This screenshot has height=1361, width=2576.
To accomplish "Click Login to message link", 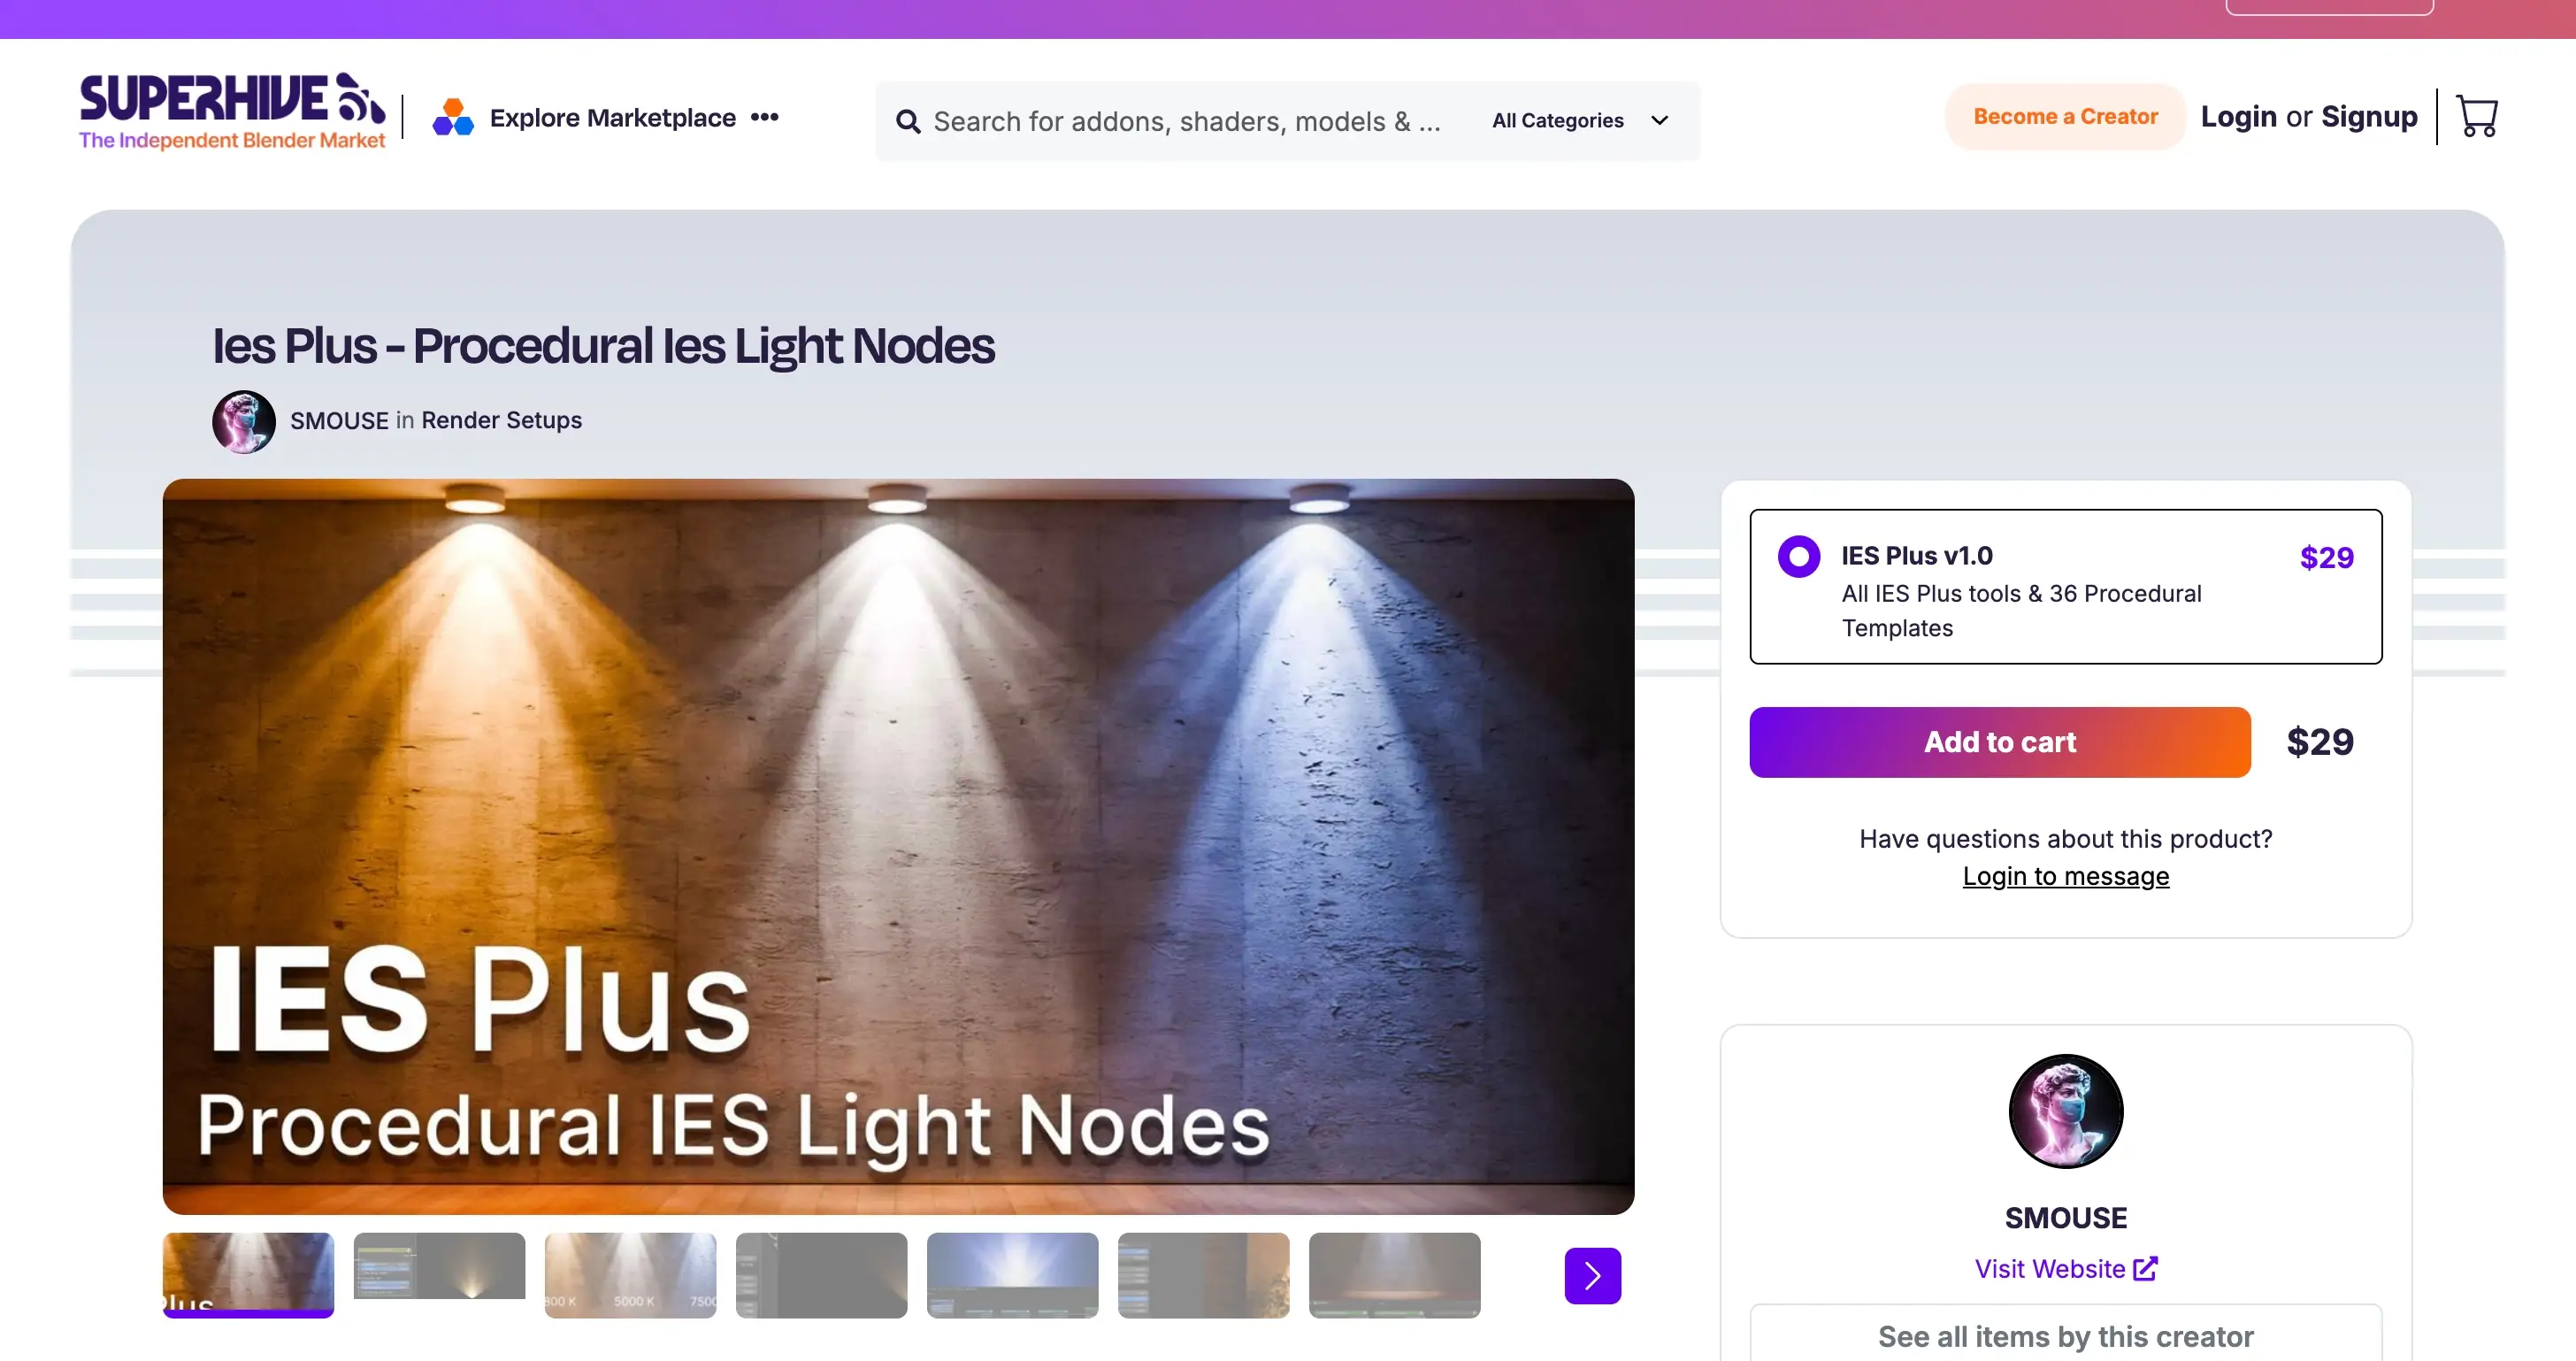I will click(x=2065, y=876).
